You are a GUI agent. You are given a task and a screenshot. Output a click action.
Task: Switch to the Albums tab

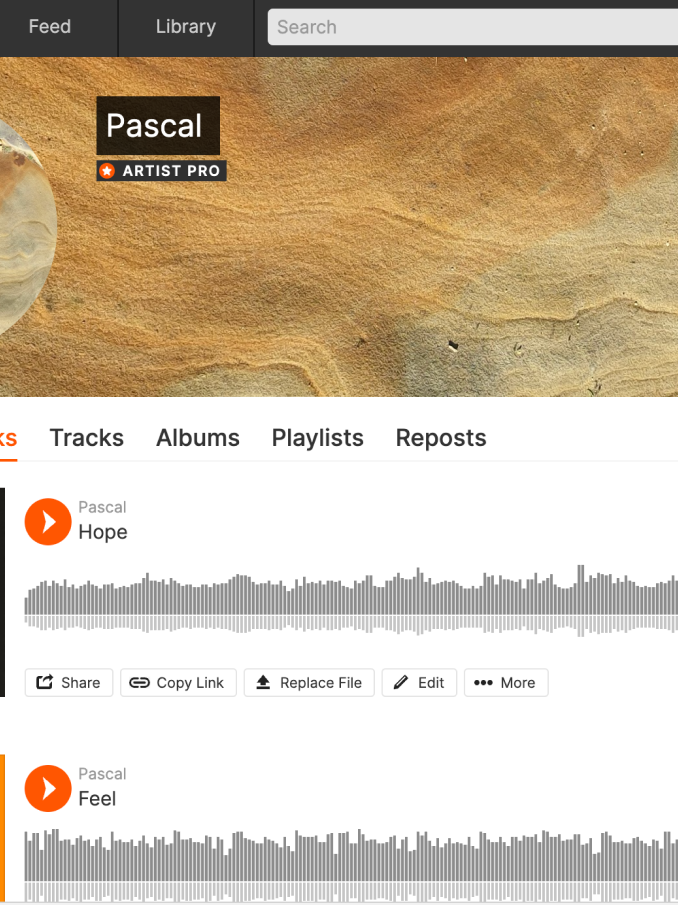click(198, 438)
